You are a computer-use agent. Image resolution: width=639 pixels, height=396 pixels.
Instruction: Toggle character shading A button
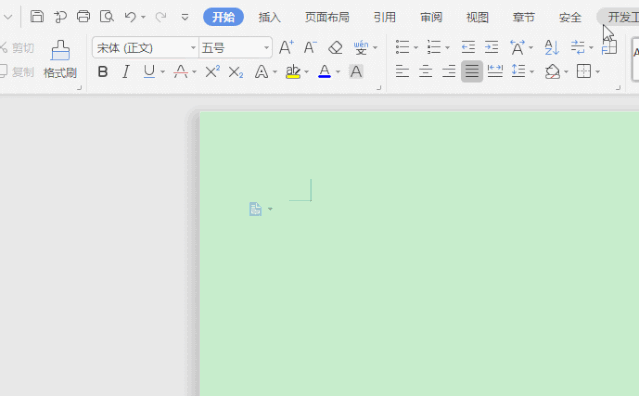click(x=356, y=72)
